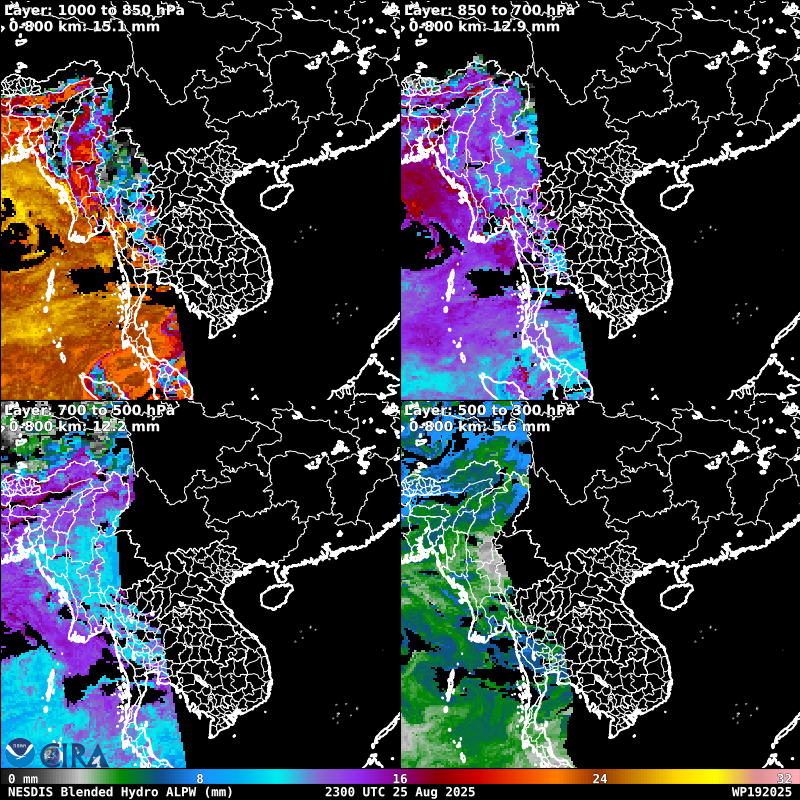Click the NESDIS Blended Hydro ALPW title

120,791
